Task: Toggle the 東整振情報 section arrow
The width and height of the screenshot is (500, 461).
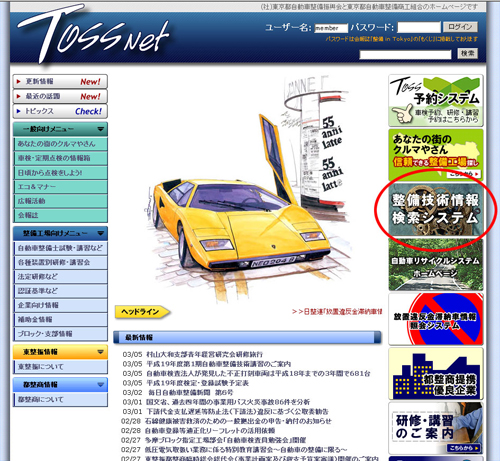Action: pos(100,352)
